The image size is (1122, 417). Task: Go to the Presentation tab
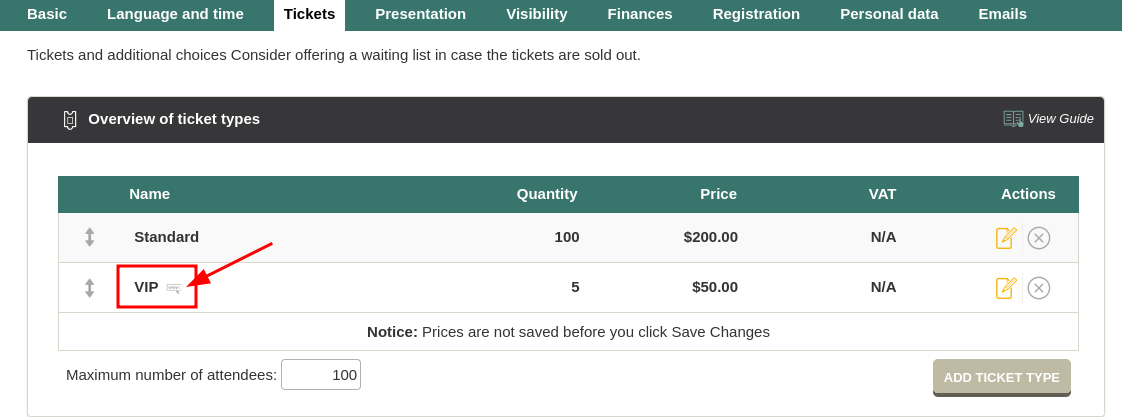point(420,14)
